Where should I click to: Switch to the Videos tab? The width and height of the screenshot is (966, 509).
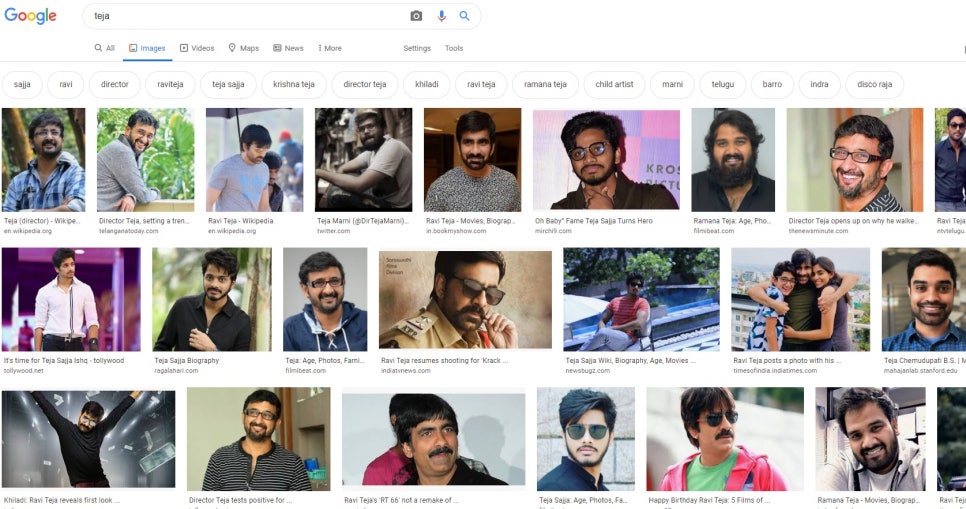coord(197,48)
